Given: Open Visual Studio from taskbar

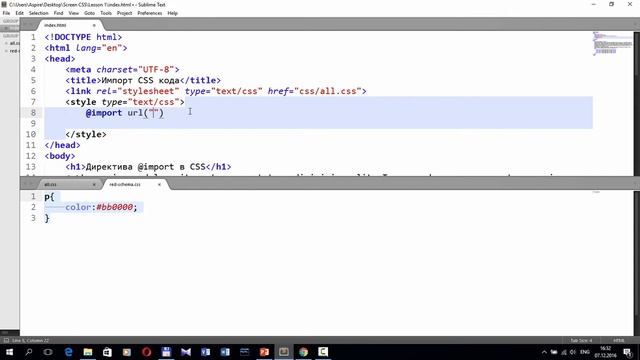Looking at the screenshot, I should (186, 352).
